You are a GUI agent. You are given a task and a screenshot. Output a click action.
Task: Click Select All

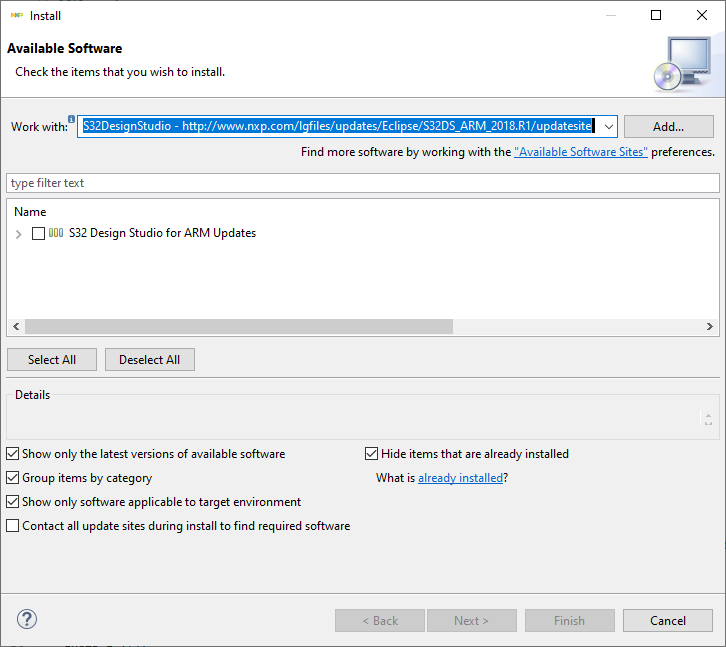coord(52,360)
